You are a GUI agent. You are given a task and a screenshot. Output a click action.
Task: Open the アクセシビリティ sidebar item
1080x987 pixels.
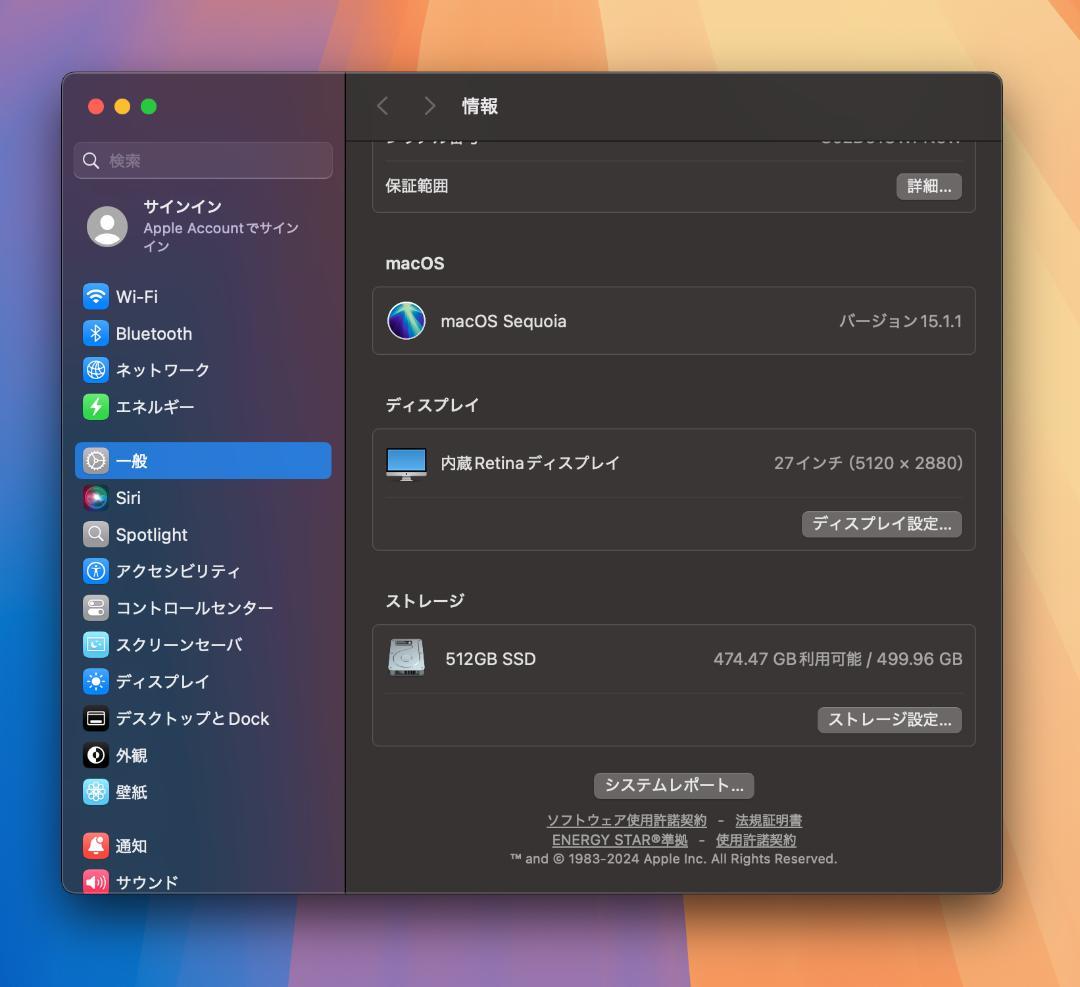point(203,571)
